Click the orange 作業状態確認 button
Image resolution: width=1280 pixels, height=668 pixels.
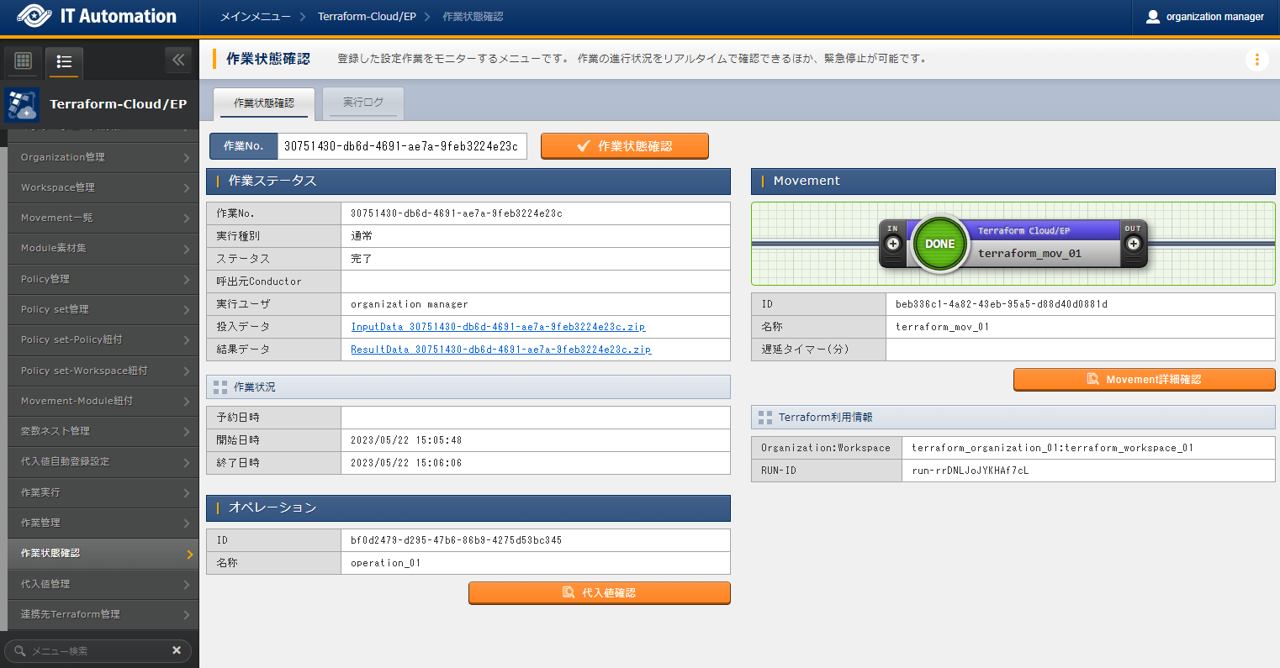624,146
